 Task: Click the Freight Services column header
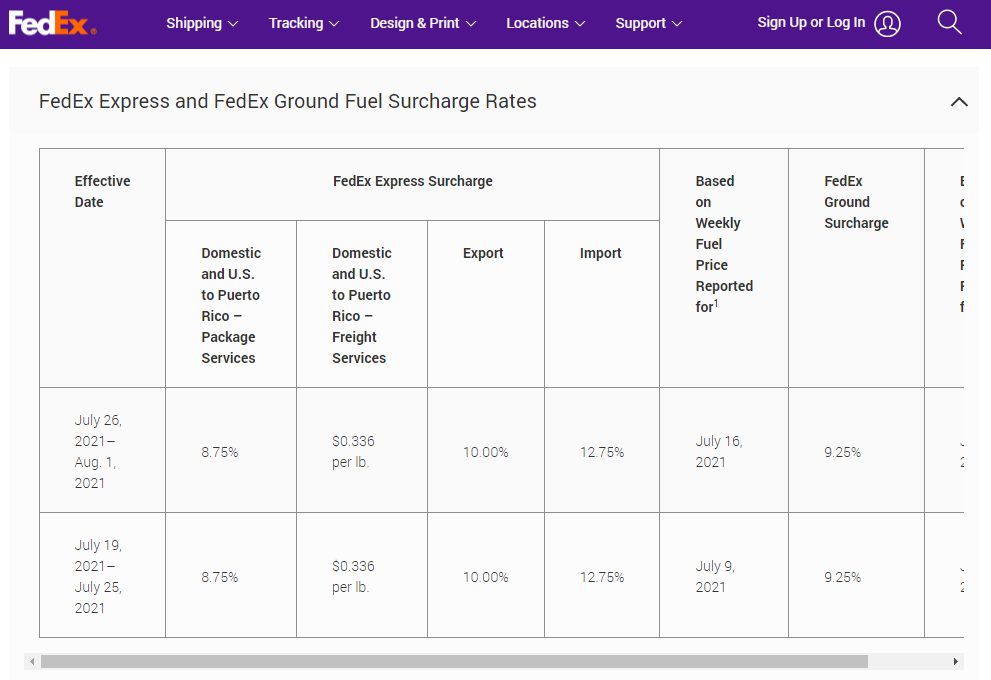(362, 305)
